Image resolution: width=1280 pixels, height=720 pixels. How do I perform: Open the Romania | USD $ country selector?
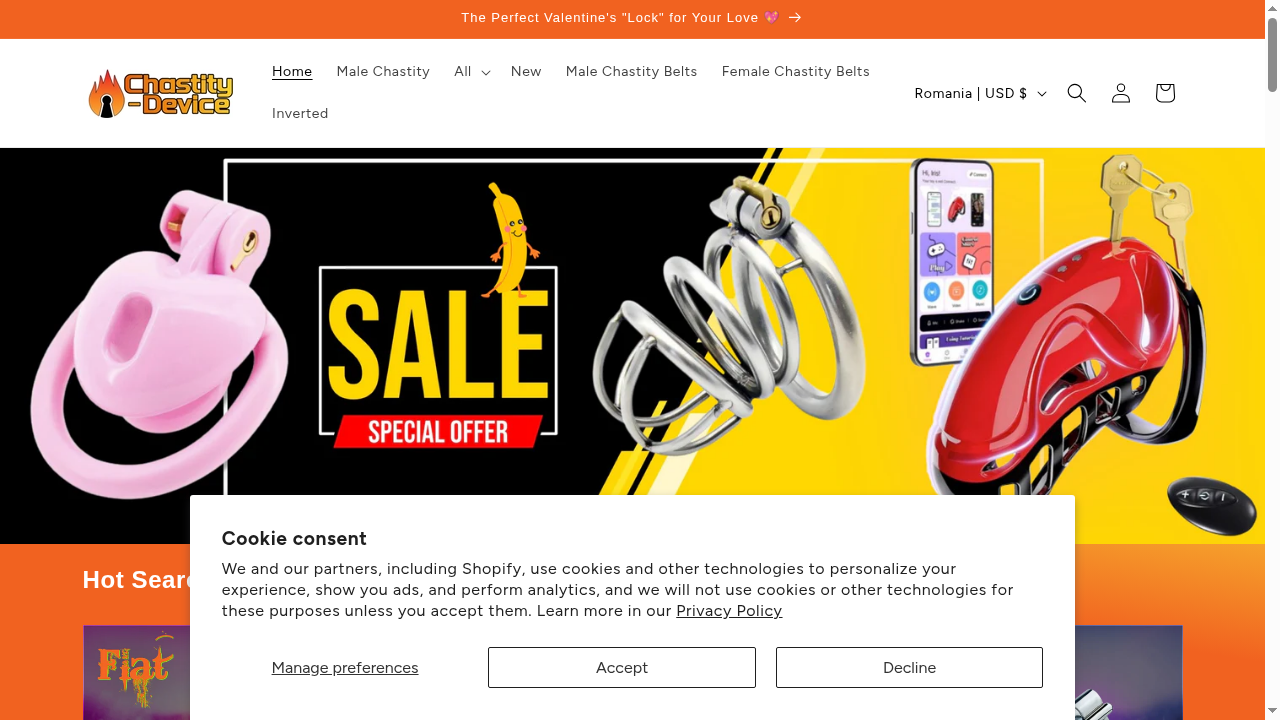(980, 93)
